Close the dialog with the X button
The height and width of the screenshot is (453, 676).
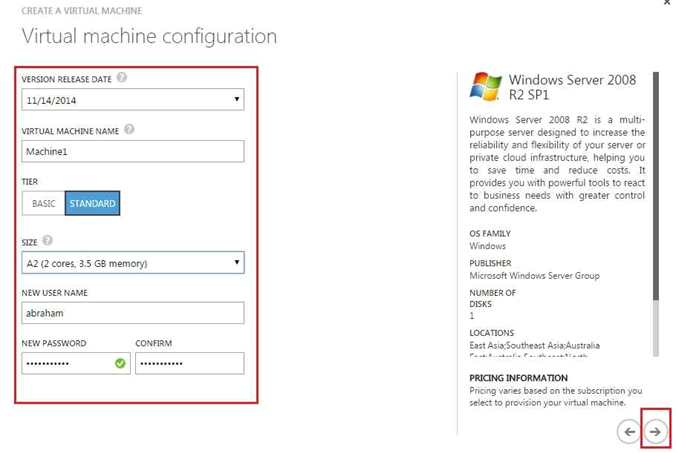(x=667, y=2)
